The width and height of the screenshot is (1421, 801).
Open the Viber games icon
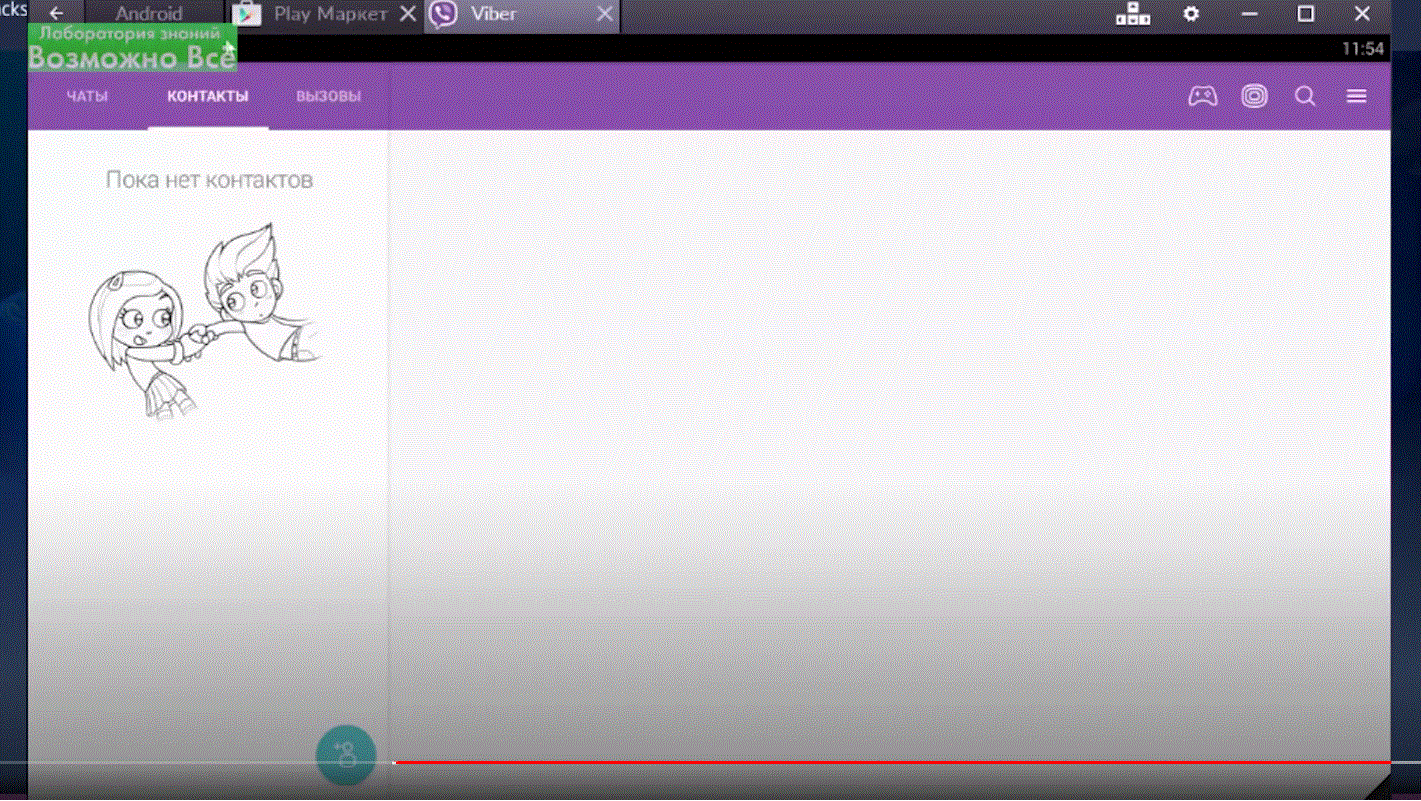coord(1203,96)
